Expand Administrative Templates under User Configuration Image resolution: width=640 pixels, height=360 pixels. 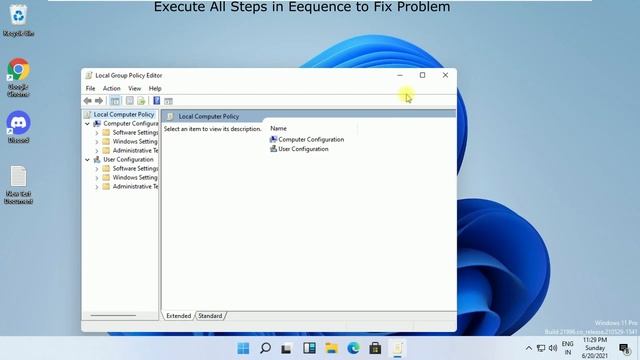pyautogui.click(x=97, y=187)
